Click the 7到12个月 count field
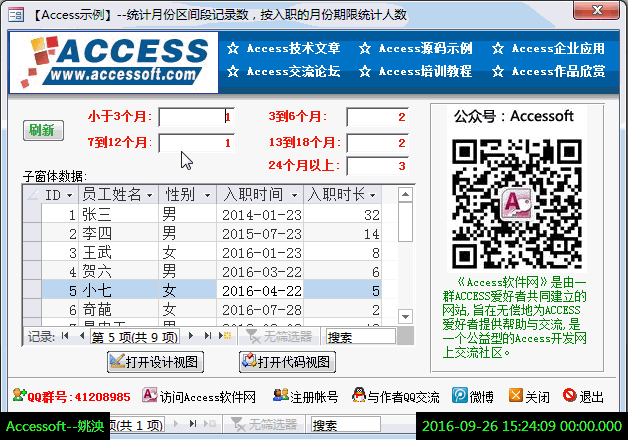The width and height of the screenshot is (628, 440). coord(196,143)
